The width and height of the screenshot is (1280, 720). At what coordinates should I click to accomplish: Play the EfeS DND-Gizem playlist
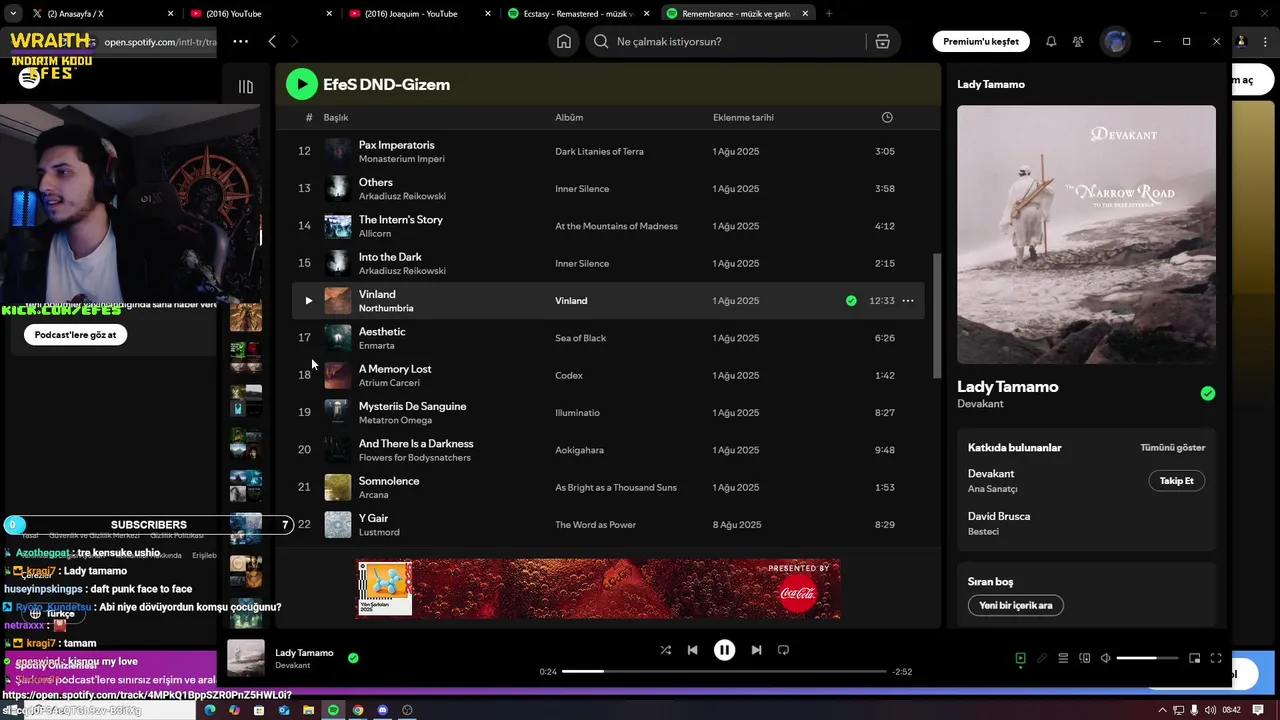point(301,84)
